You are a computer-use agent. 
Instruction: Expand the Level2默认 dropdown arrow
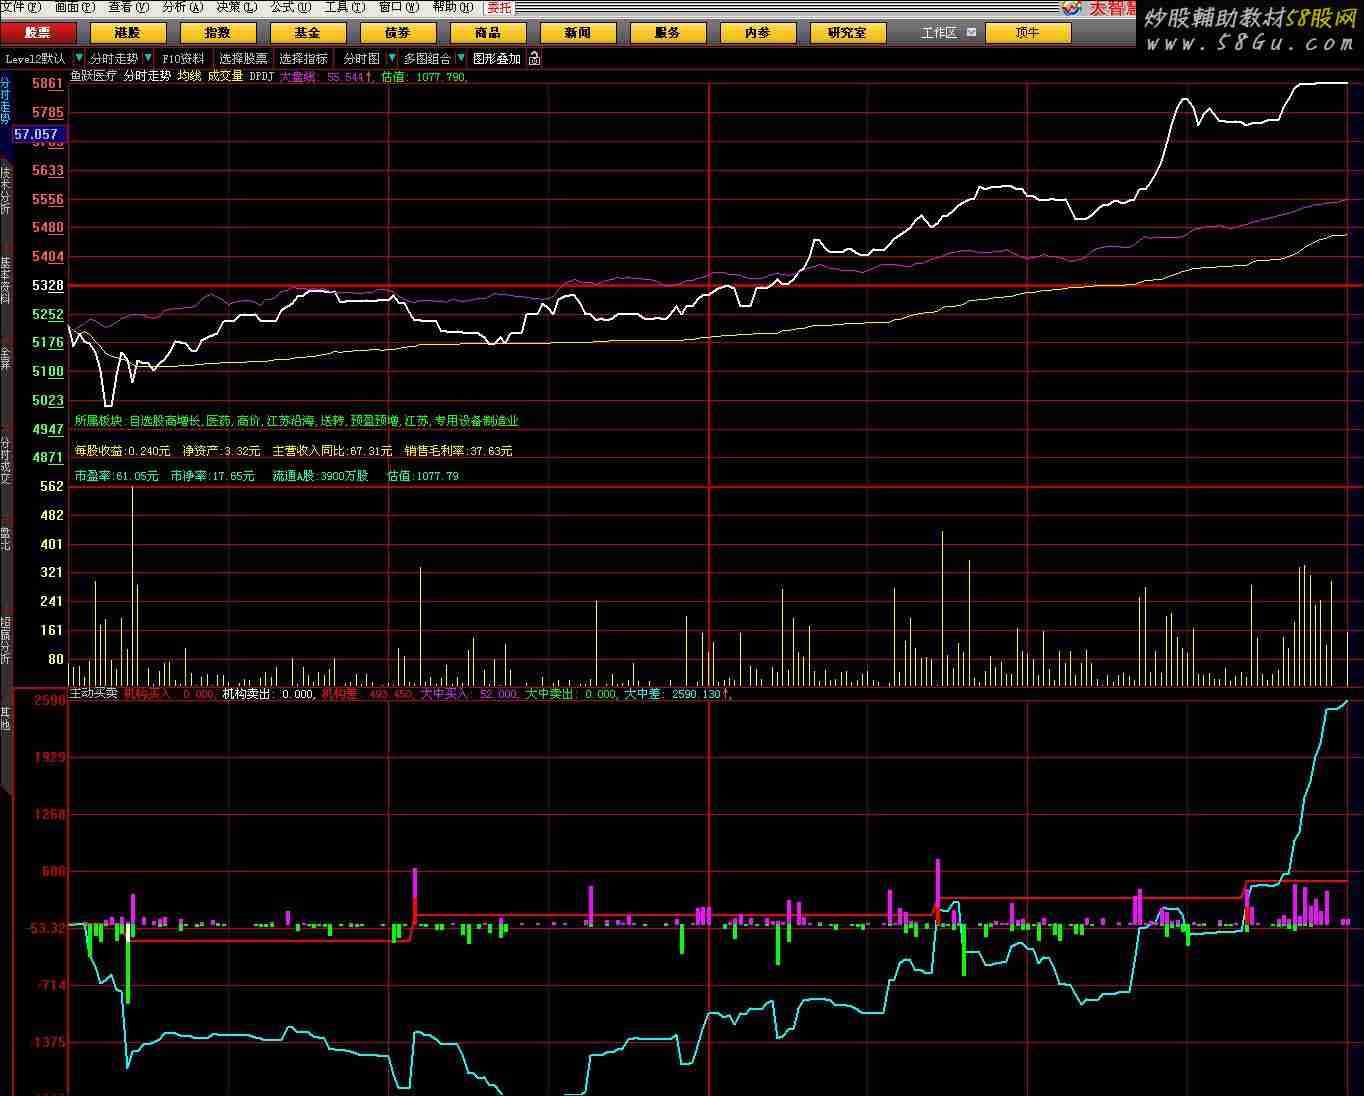[x=79, y=59]
